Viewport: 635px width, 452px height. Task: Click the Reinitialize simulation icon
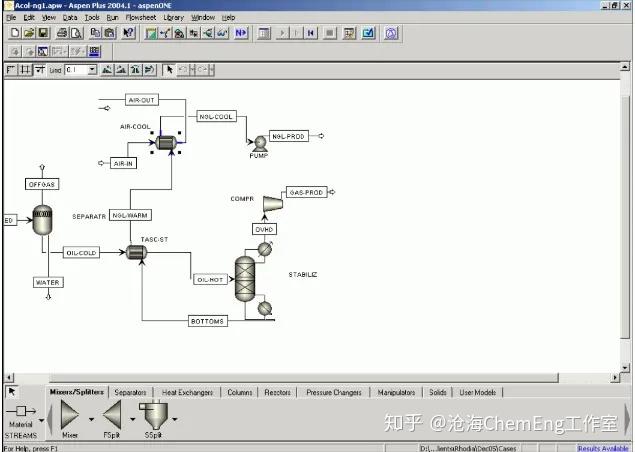coord(311,33)
